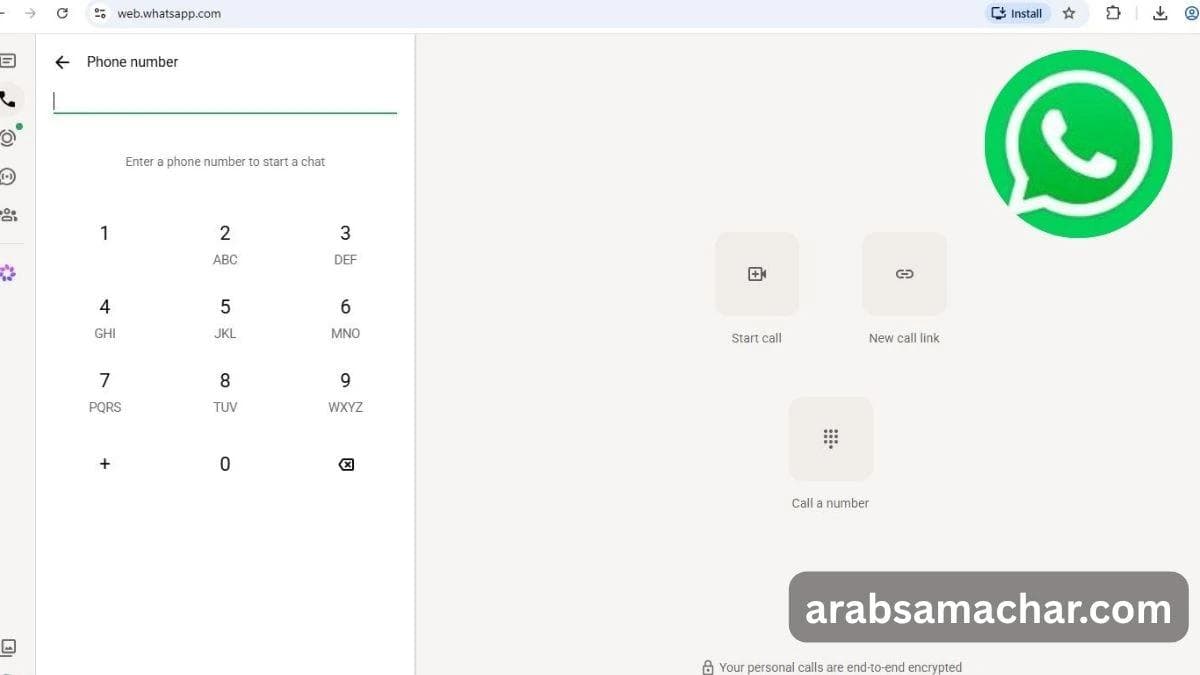Click the 'Call a number' label
The image size is (1200, 675).
point(830,503)
